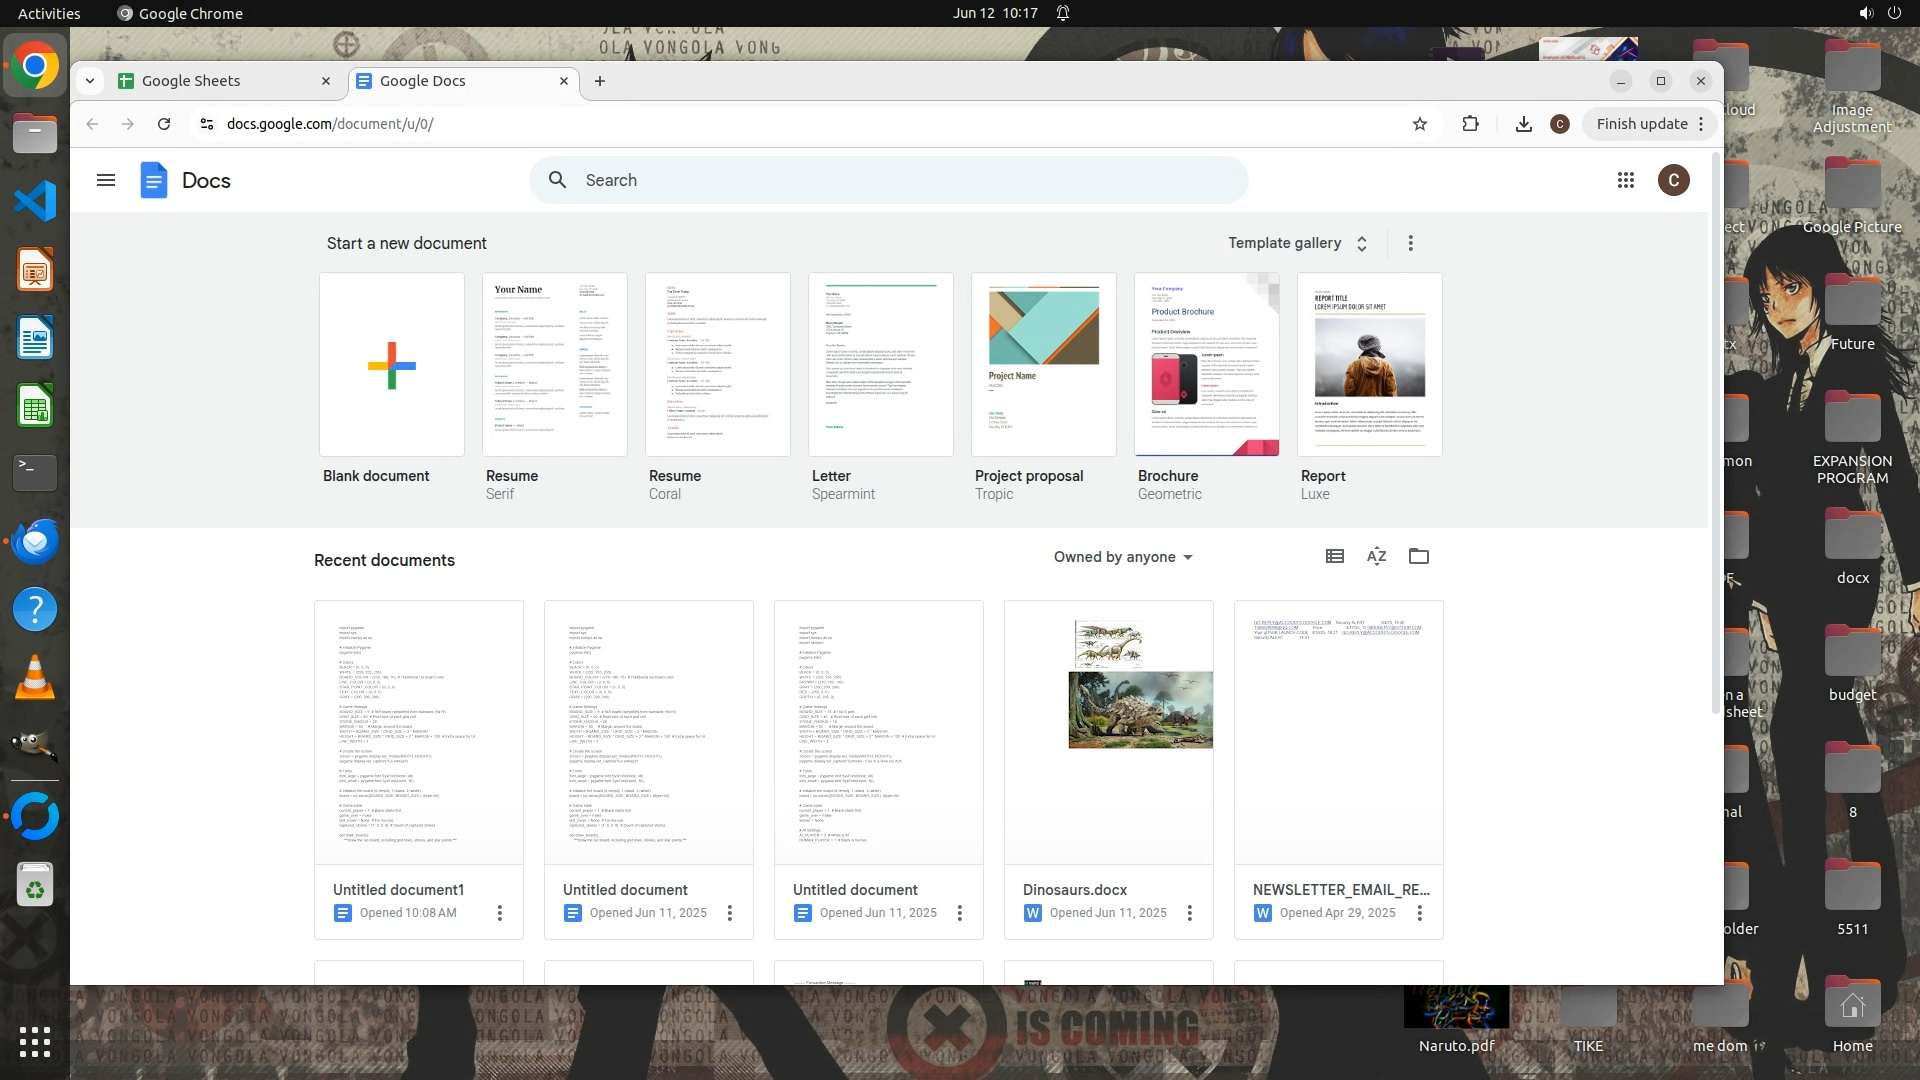Screen dimensions: 1920x1080
Task: Open Chrome downloads icon
Action: click(1523, 124)
